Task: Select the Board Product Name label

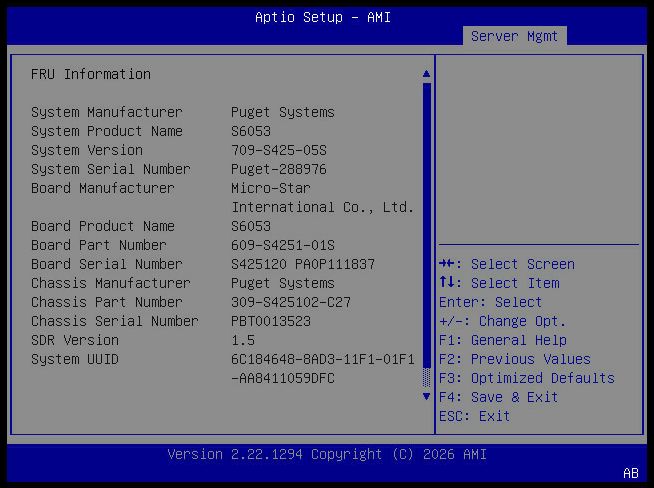Action: [103, 226]
